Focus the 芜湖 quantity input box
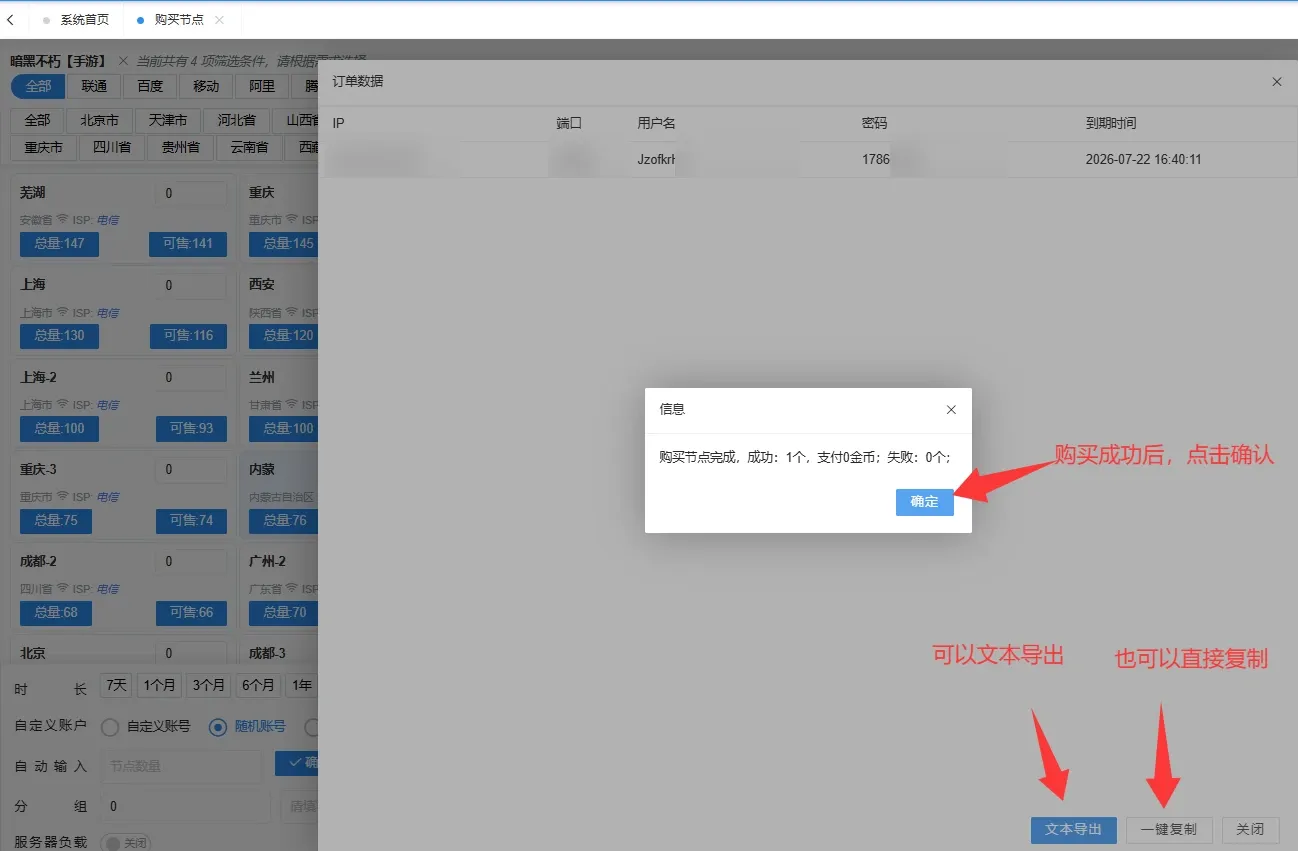 [190, 193]
